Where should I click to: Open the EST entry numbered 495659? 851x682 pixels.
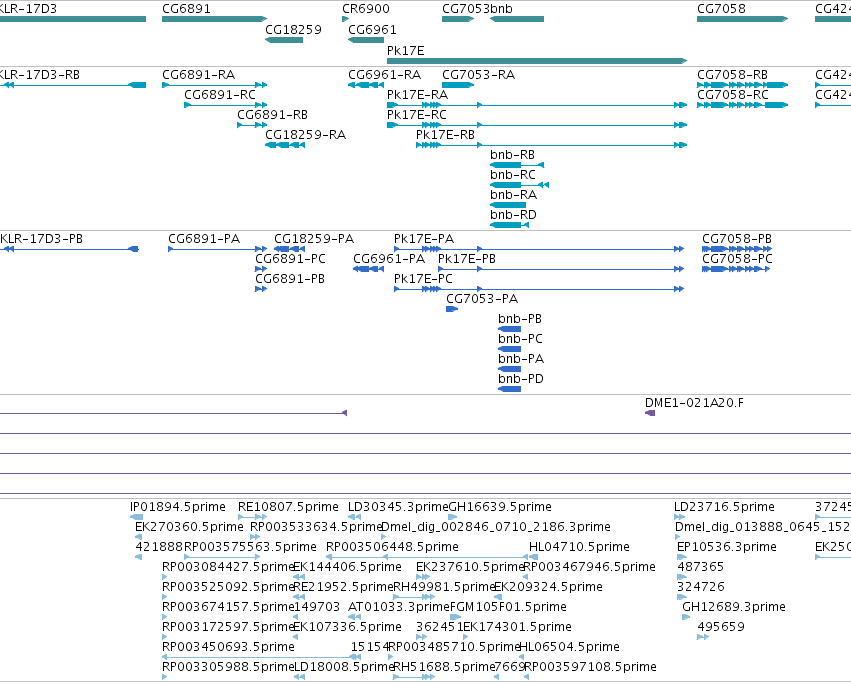pyautogui.click(x=721, y=627)
